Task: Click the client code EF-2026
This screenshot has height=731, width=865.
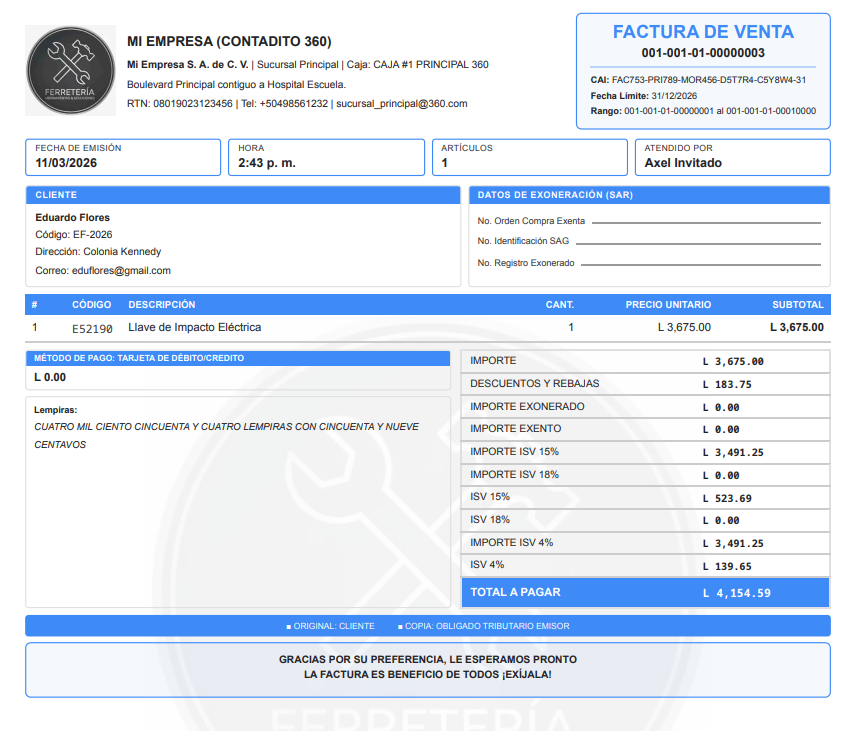Action: coord(74,234)
